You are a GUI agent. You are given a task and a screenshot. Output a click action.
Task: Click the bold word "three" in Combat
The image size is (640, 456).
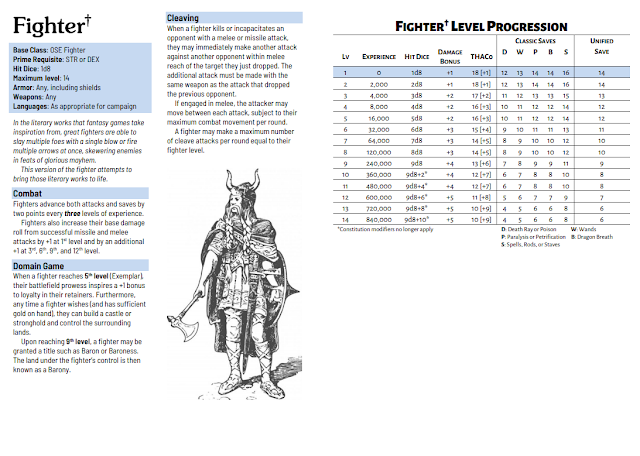72,214
